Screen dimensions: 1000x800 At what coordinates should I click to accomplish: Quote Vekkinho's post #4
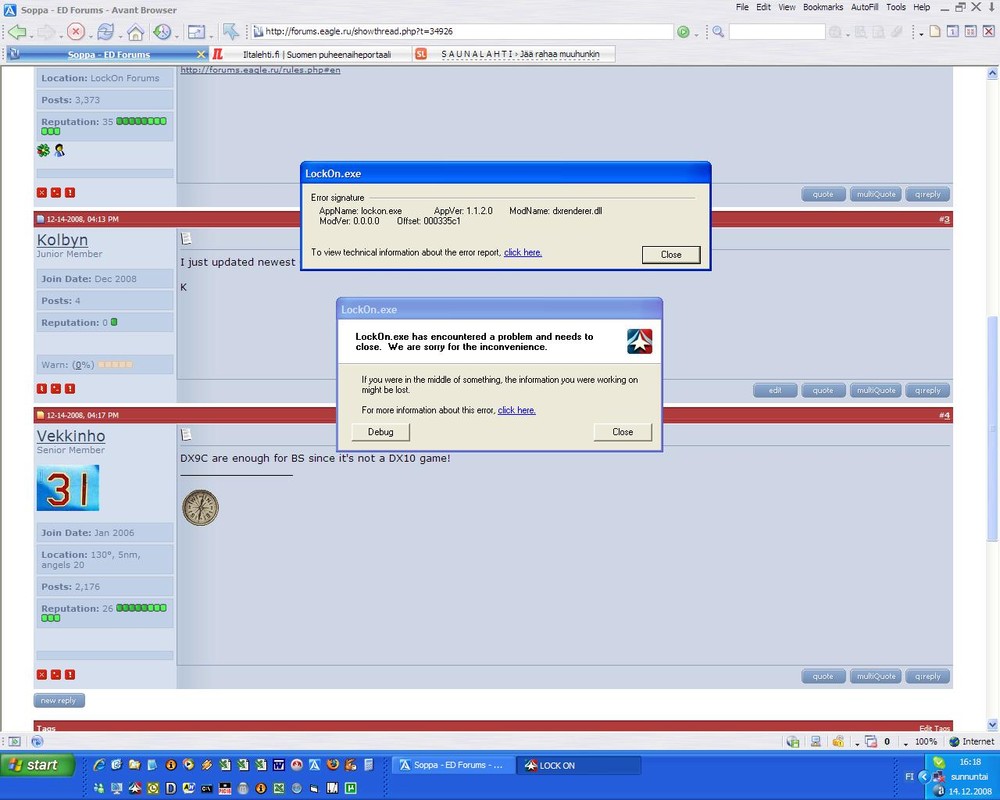coord(823,676)
